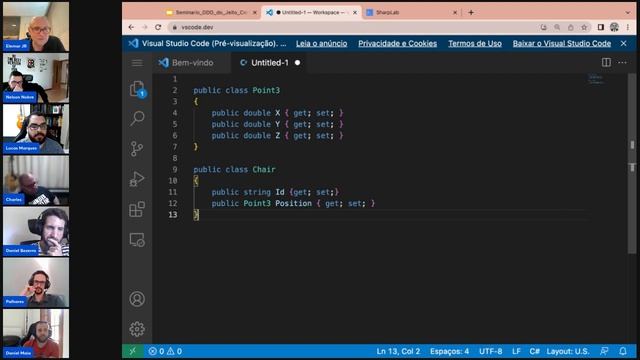This screenshot has height=360, width=640.
Task: Select Charles' video thumbnail
Action: (36, 180)
